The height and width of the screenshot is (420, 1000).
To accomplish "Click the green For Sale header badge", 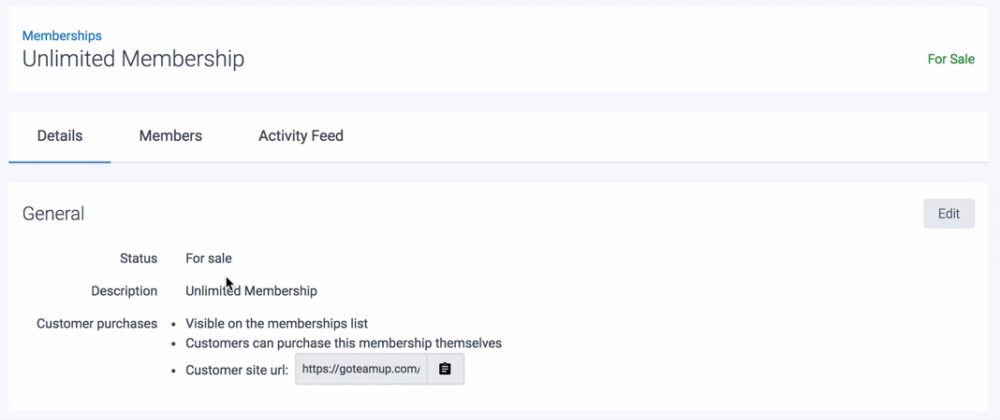I will click(x=950, y=59).
